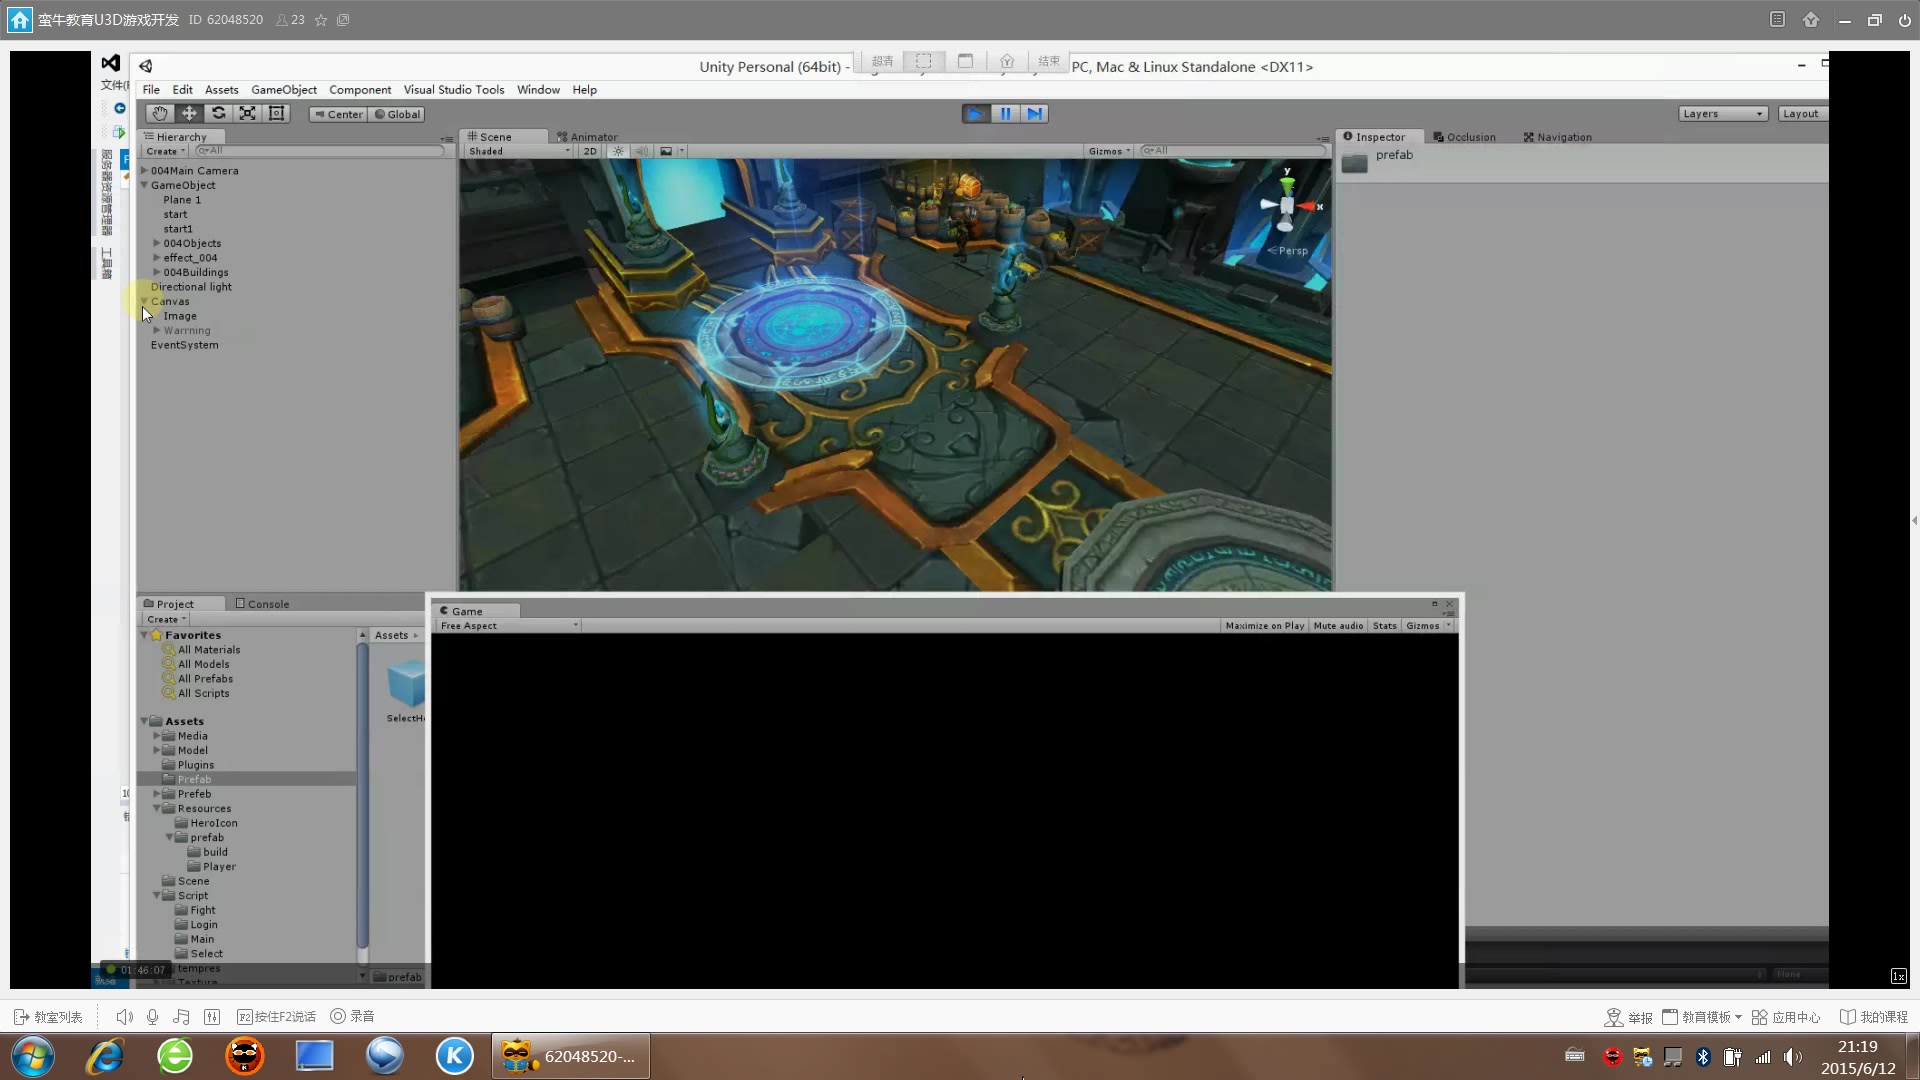Image resolution: width=1920 pixels, height=1080 pixels.
Task: Toggle the Global handle rotation button
Action: (x=398, y=114)
